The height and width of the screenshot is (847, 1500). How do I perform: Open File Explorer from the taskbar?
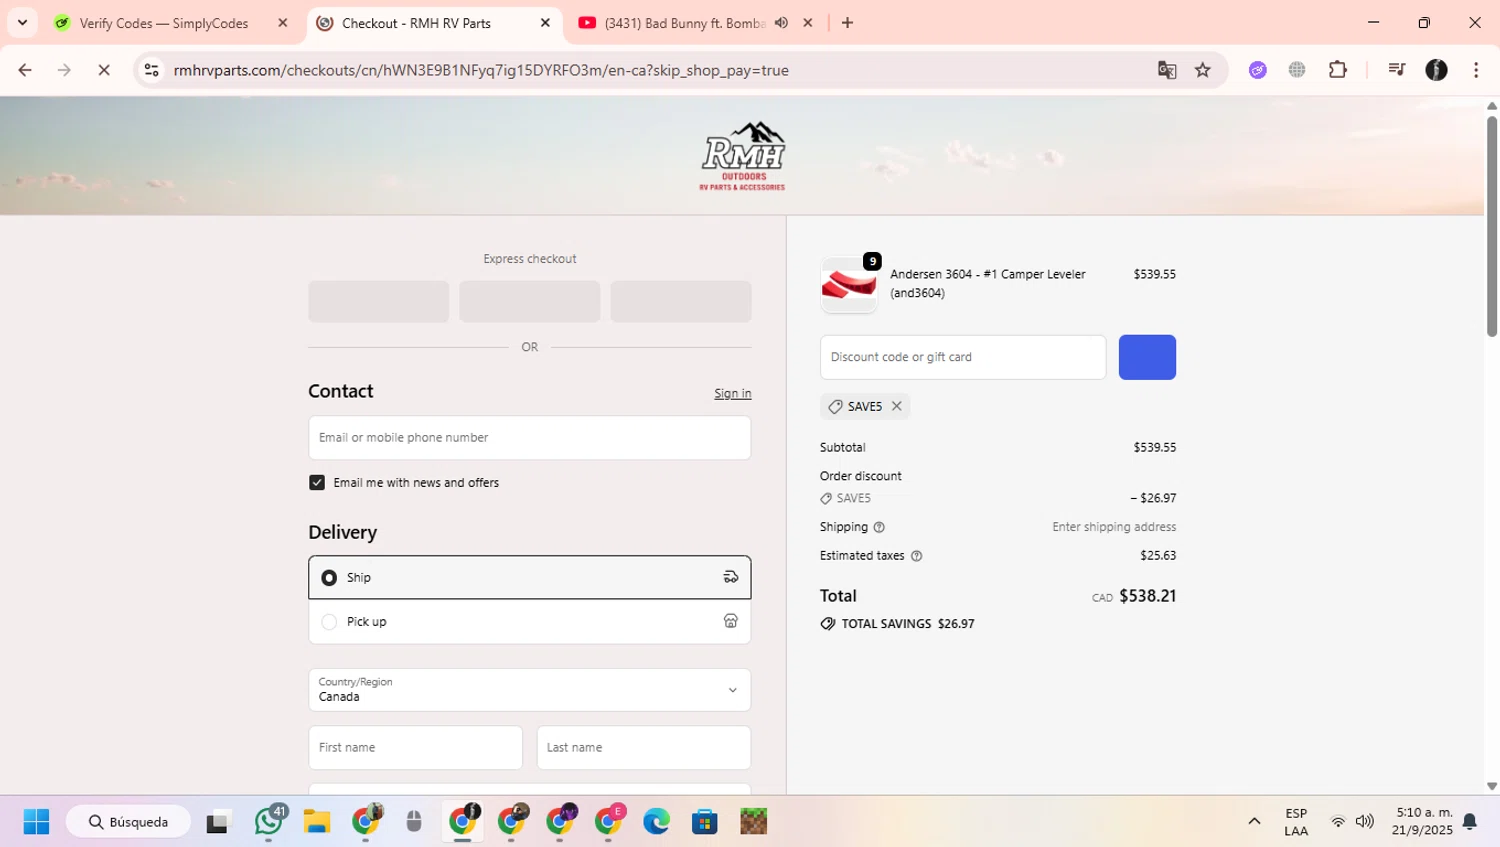click(317, 822)
